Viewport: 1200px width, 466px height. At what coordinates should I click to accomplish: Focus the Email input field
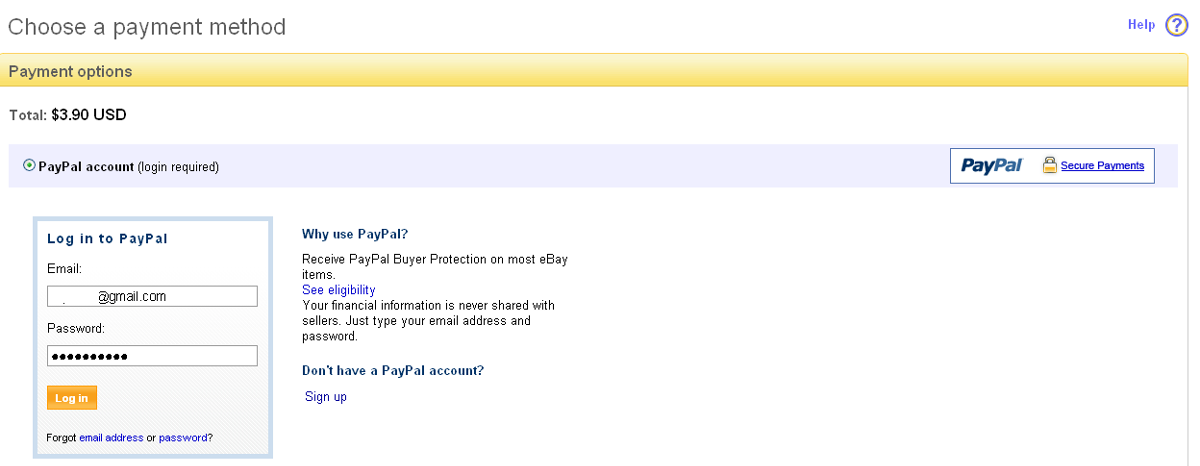pos(152,296)
